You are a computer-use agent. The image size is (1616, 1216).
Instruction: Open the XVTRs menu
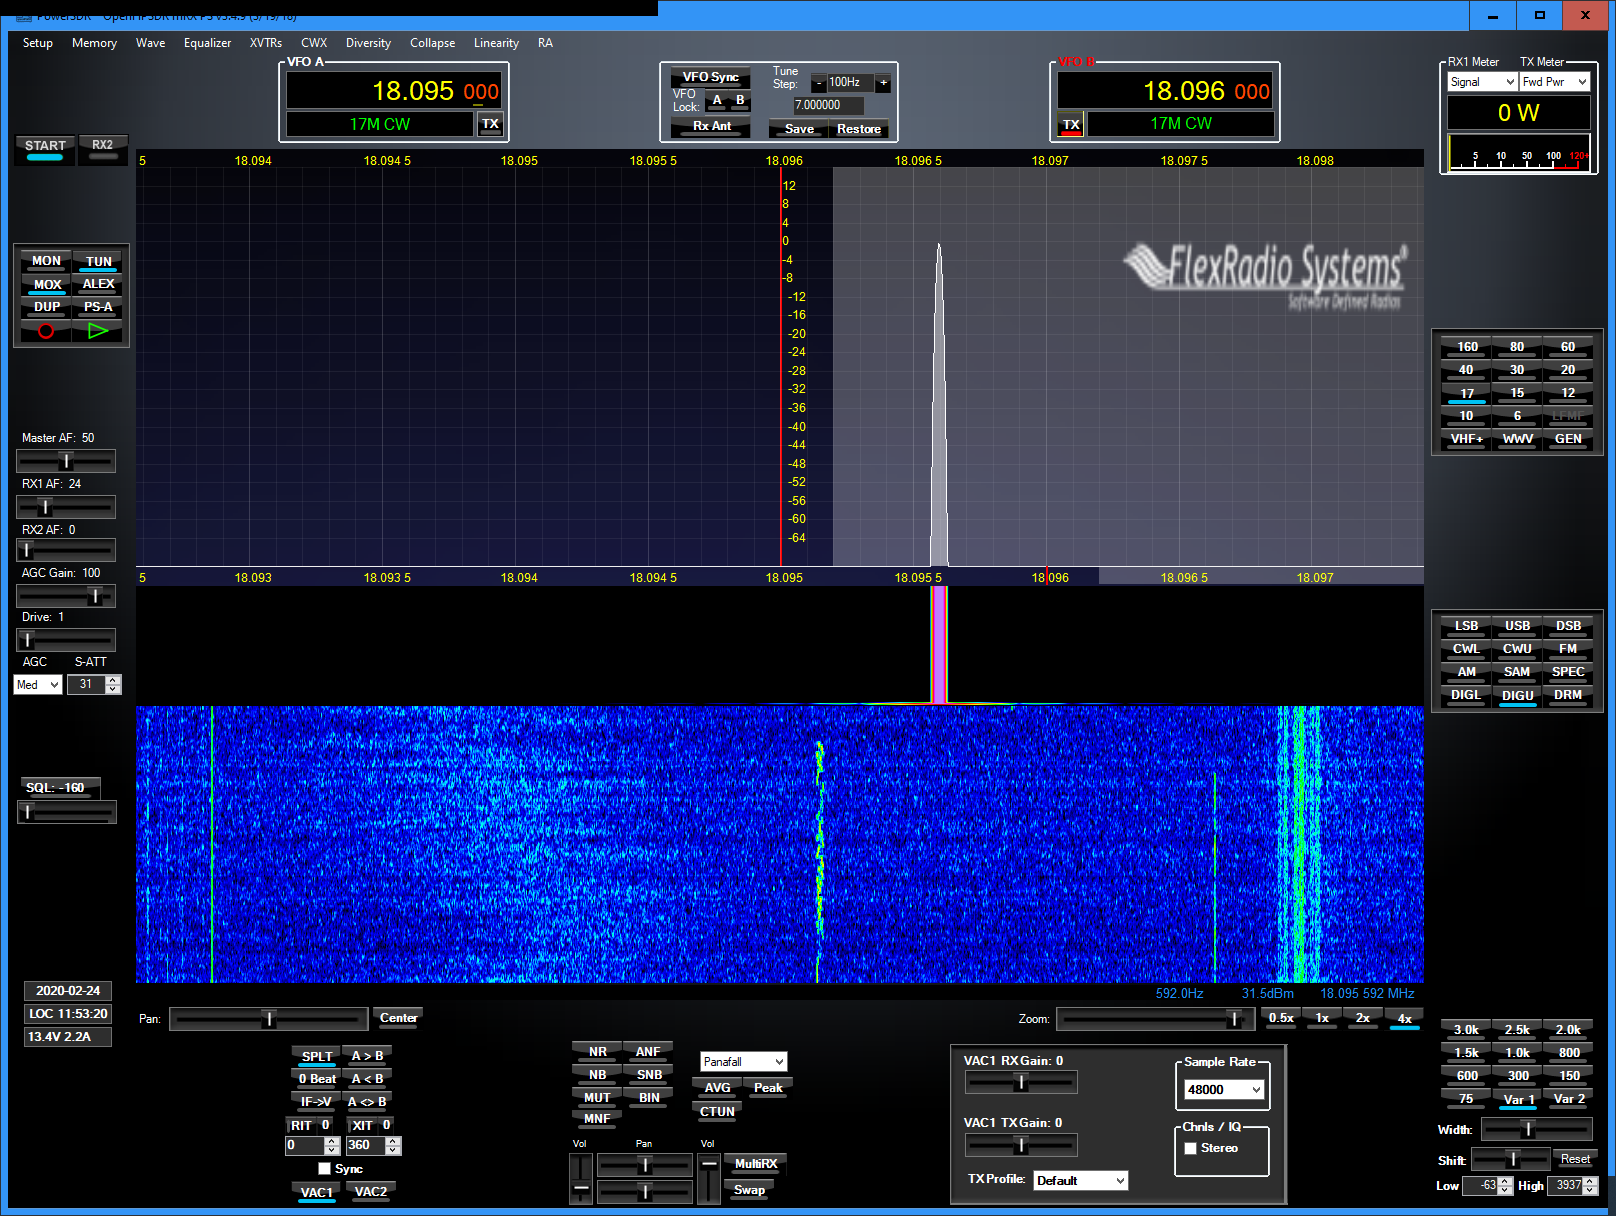[x=266, y=43]
